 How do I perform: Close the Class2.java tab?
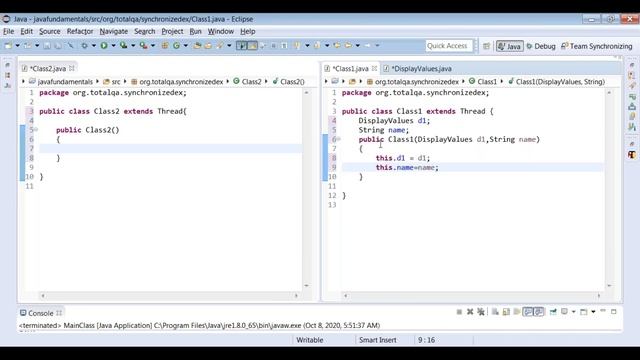pos(72,68)
